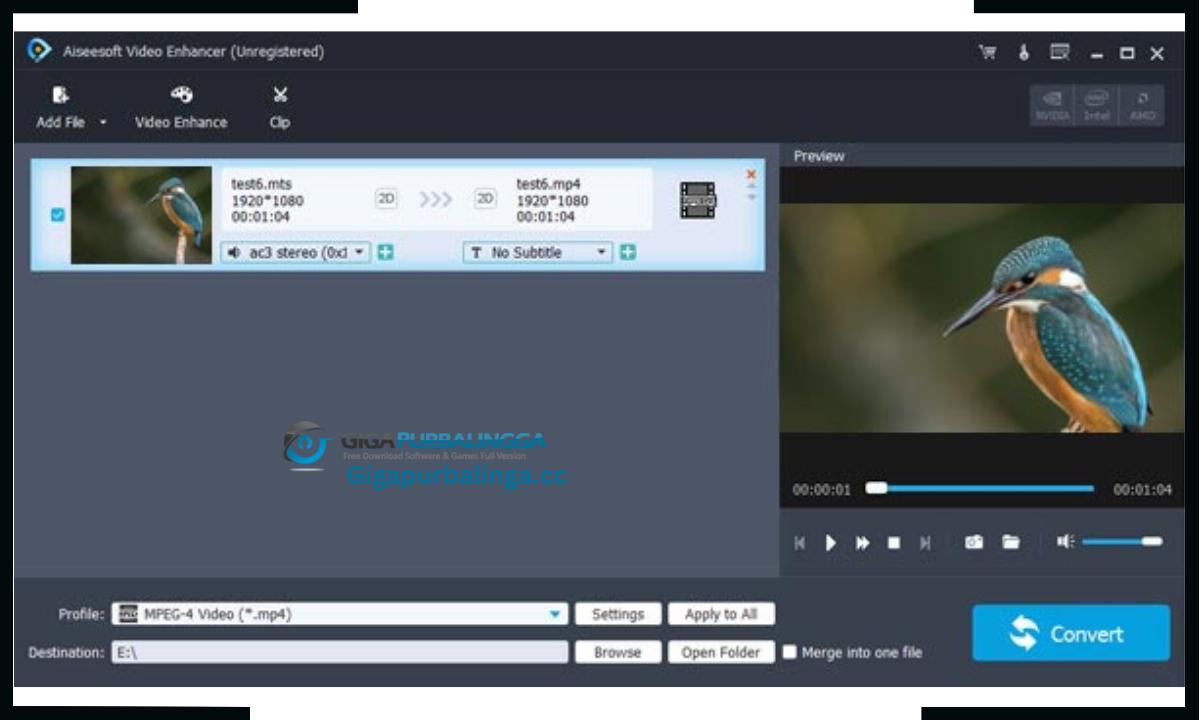Remove test6.mts with the X icon
1200x720 pixels.
pyautogui.click(x=751, y=174)
